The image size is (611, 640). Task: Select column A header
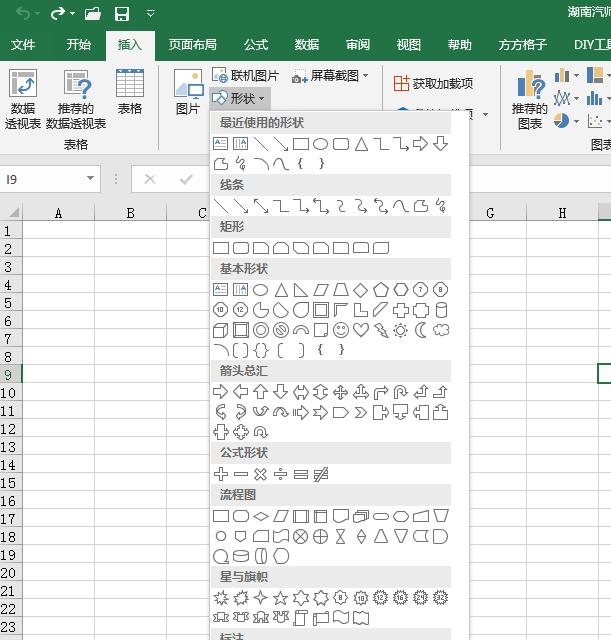click(x=58, y=213)
